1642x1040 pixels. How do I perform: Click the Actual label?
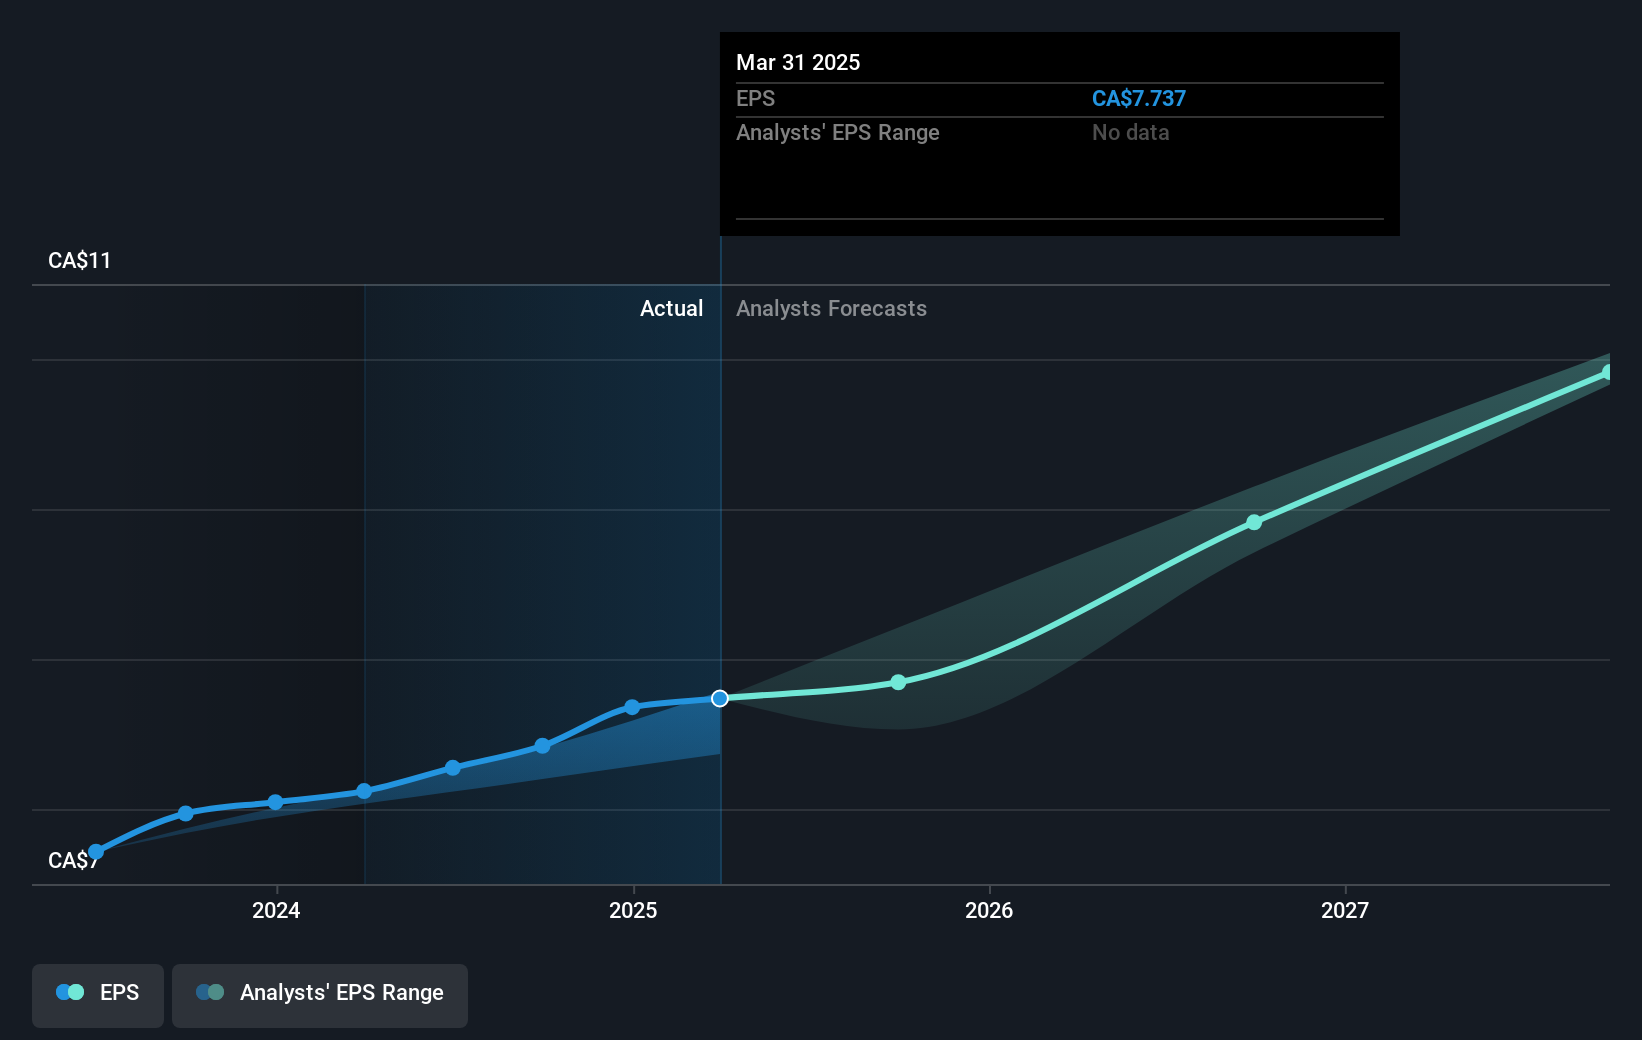click(x=672, y=308)
